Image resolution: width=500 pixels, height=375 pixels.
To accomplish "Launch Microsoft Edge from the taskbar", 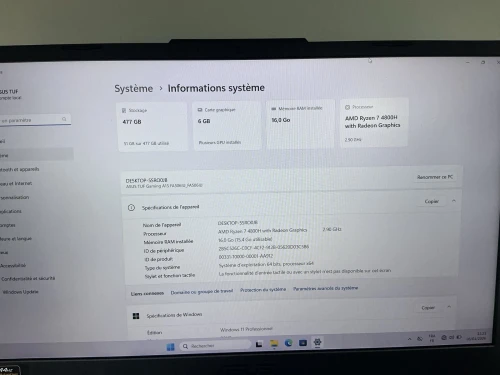I will click(289, 343).
